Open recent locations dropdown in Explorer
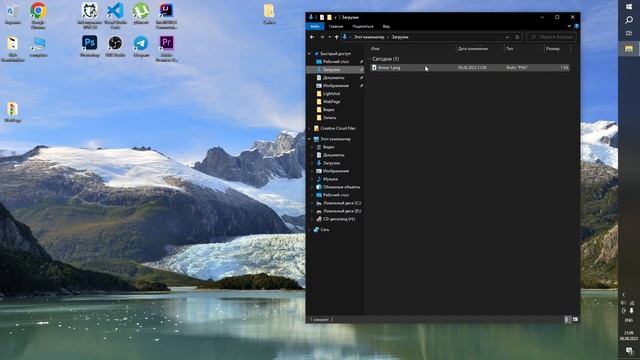 click(329, 37)
